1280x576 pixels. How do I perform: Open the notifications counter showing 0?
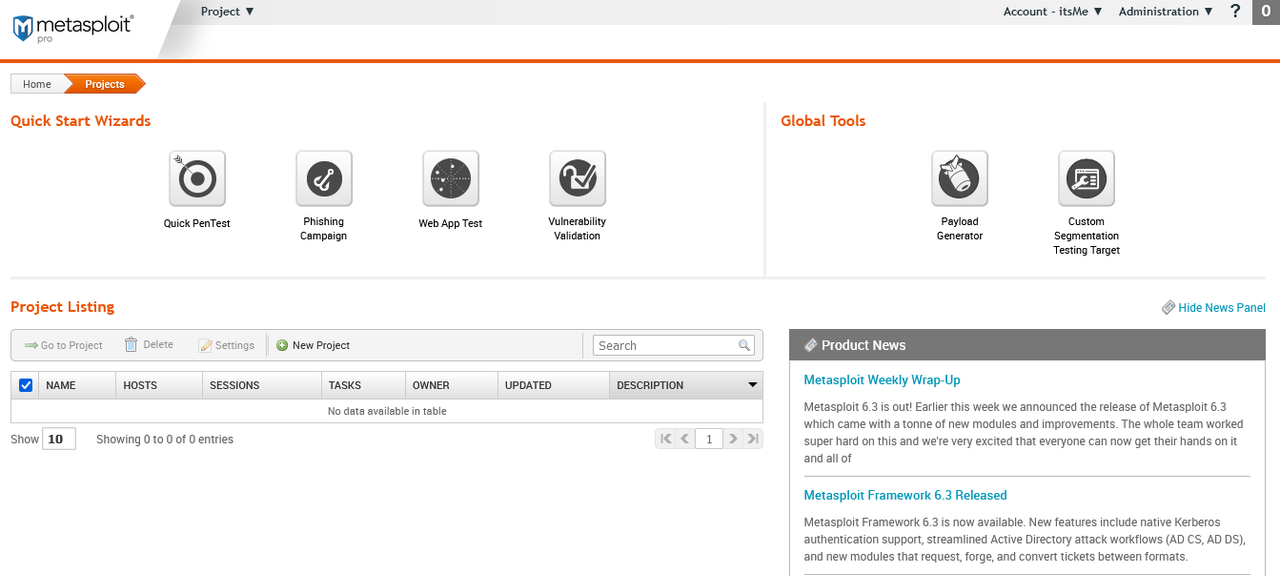1266,12
